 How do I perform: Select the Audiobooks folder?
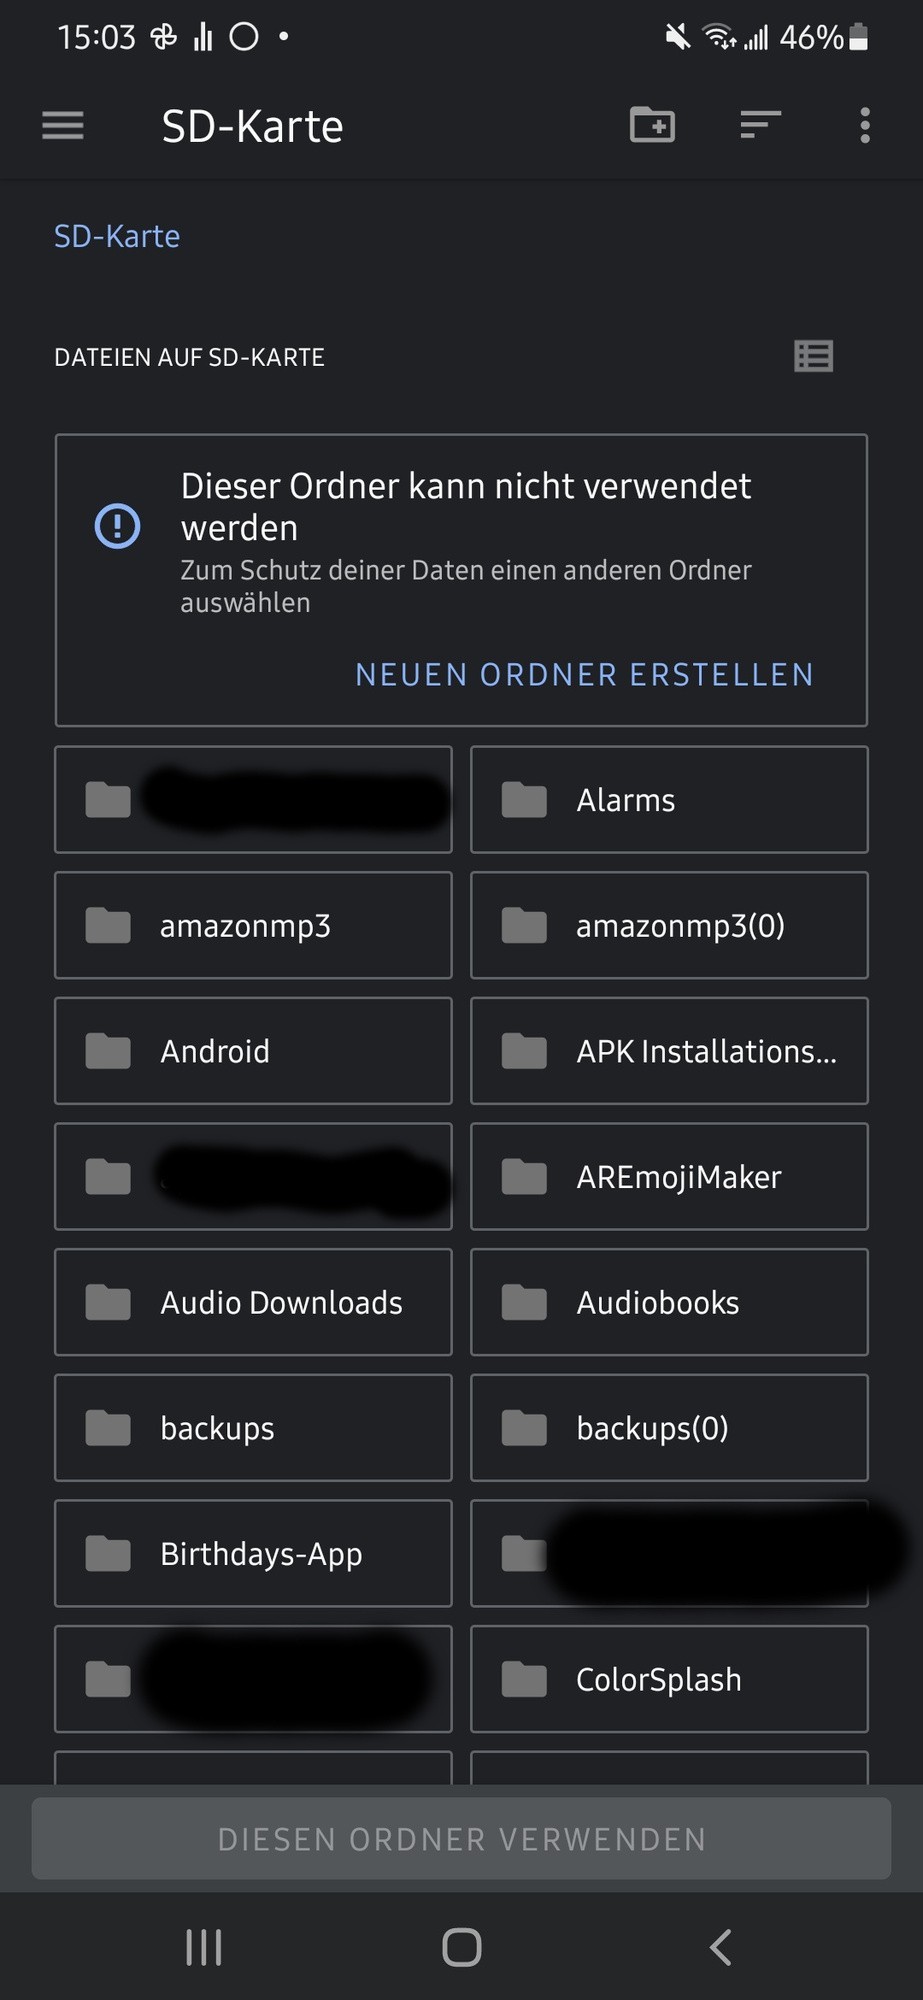[x=668, y=1303]
